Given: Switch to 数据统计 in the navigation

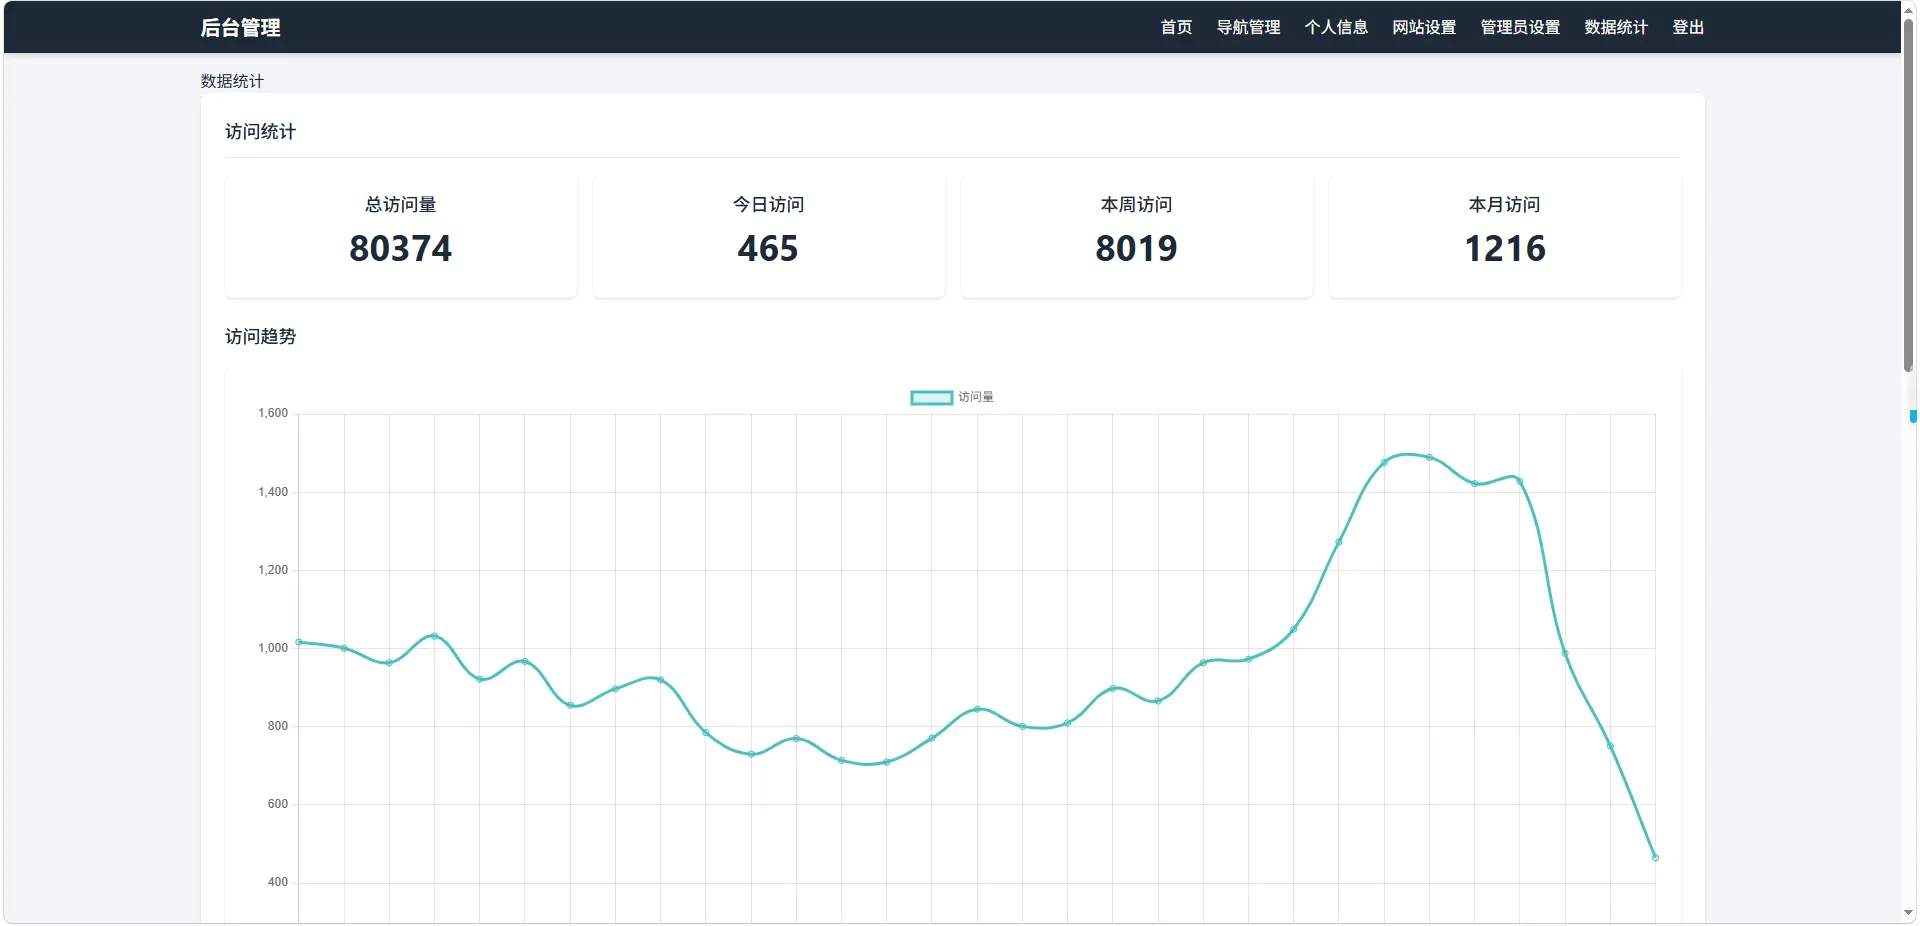Looking at the screenshot, I should 1616,27.
